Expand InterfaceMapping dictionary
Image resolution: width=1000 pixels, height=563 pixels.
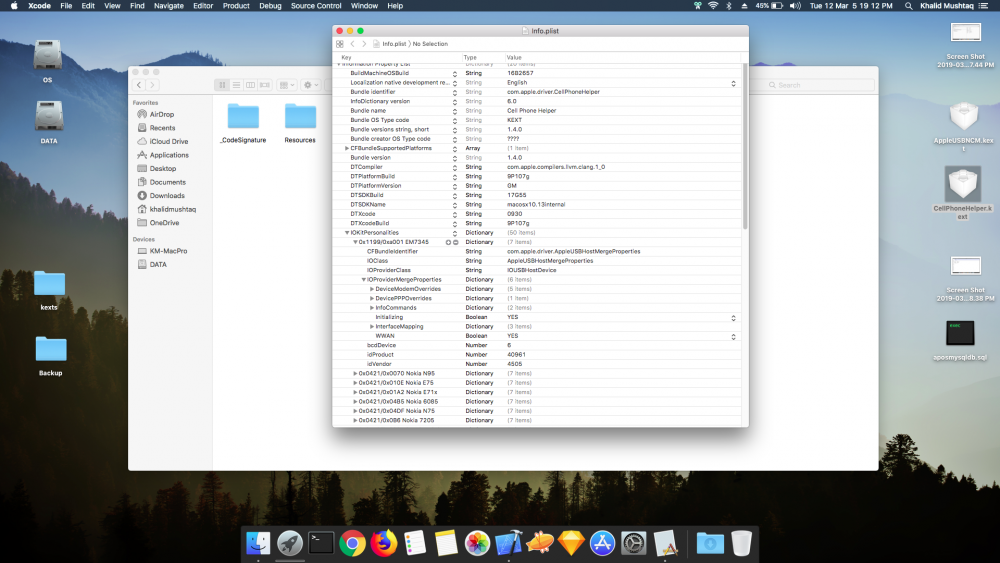(372, 326)
